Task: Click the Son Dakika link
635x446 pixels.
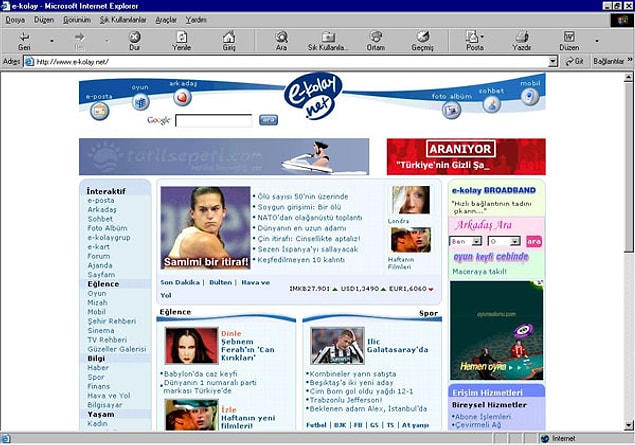Action: coord(180,282)
